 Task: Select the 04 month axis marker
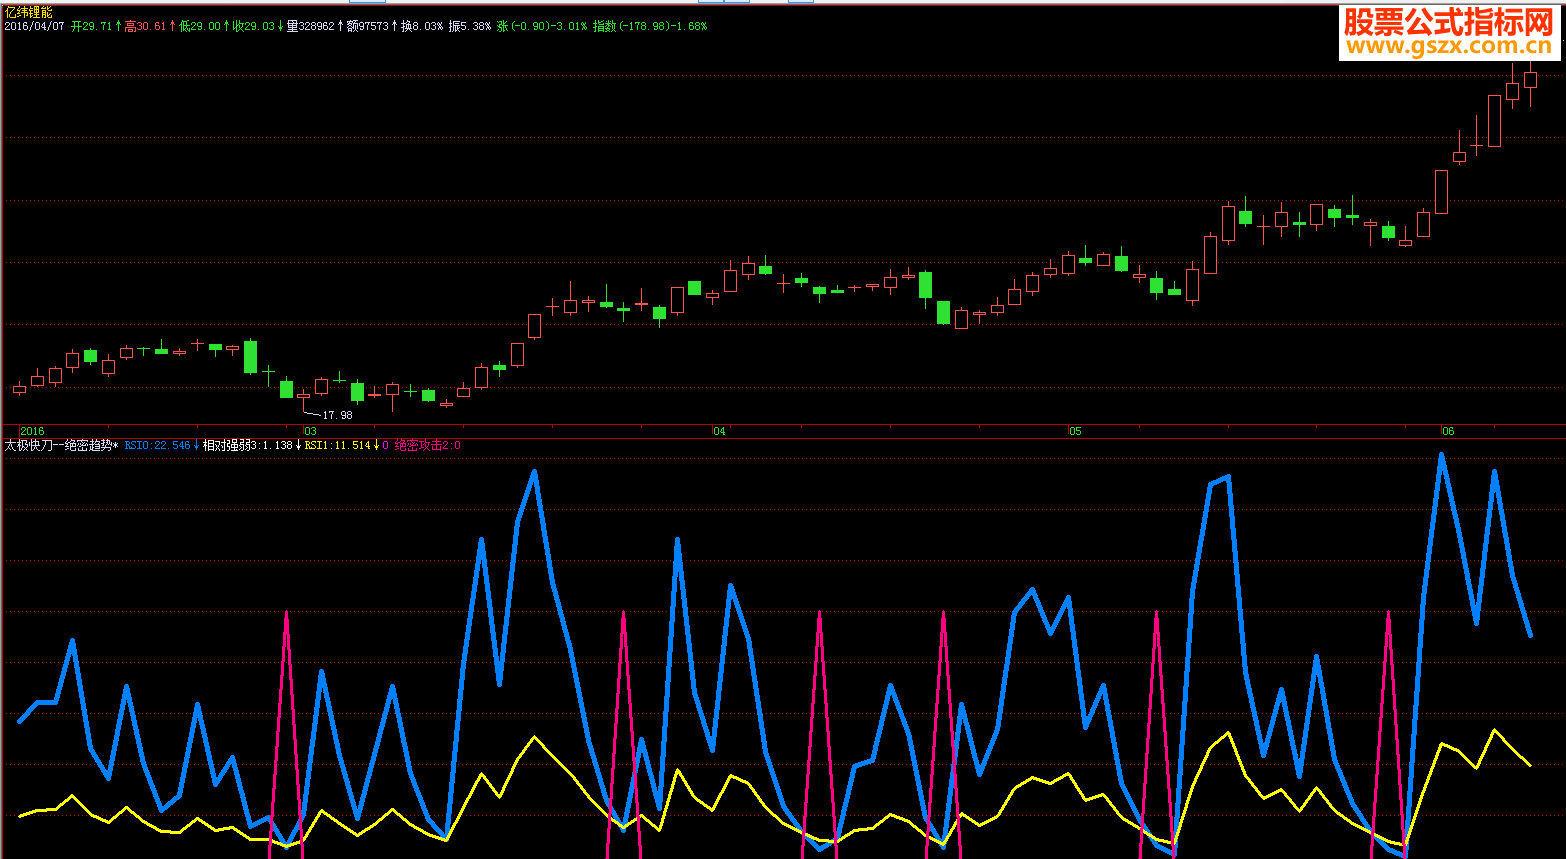click(719, 432)
